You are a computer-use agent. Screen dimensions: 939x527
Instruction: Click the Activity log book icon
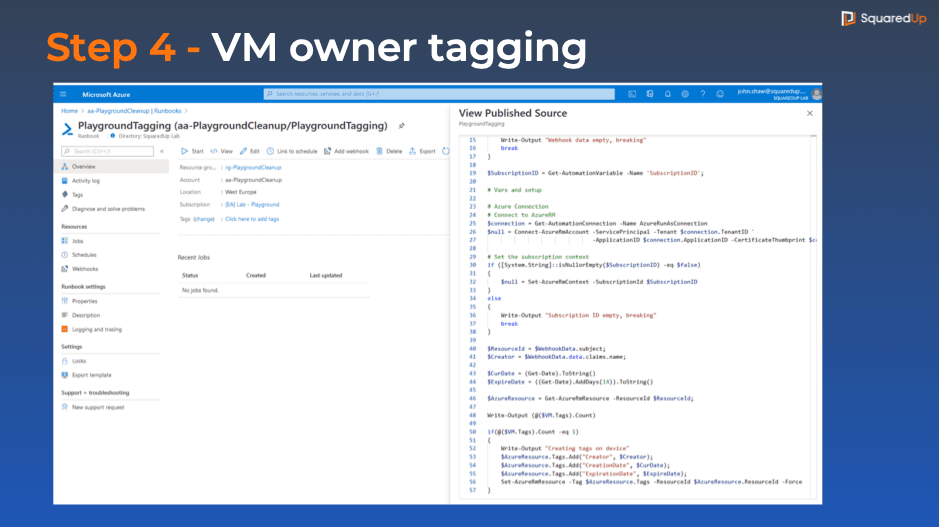[65, 181]
